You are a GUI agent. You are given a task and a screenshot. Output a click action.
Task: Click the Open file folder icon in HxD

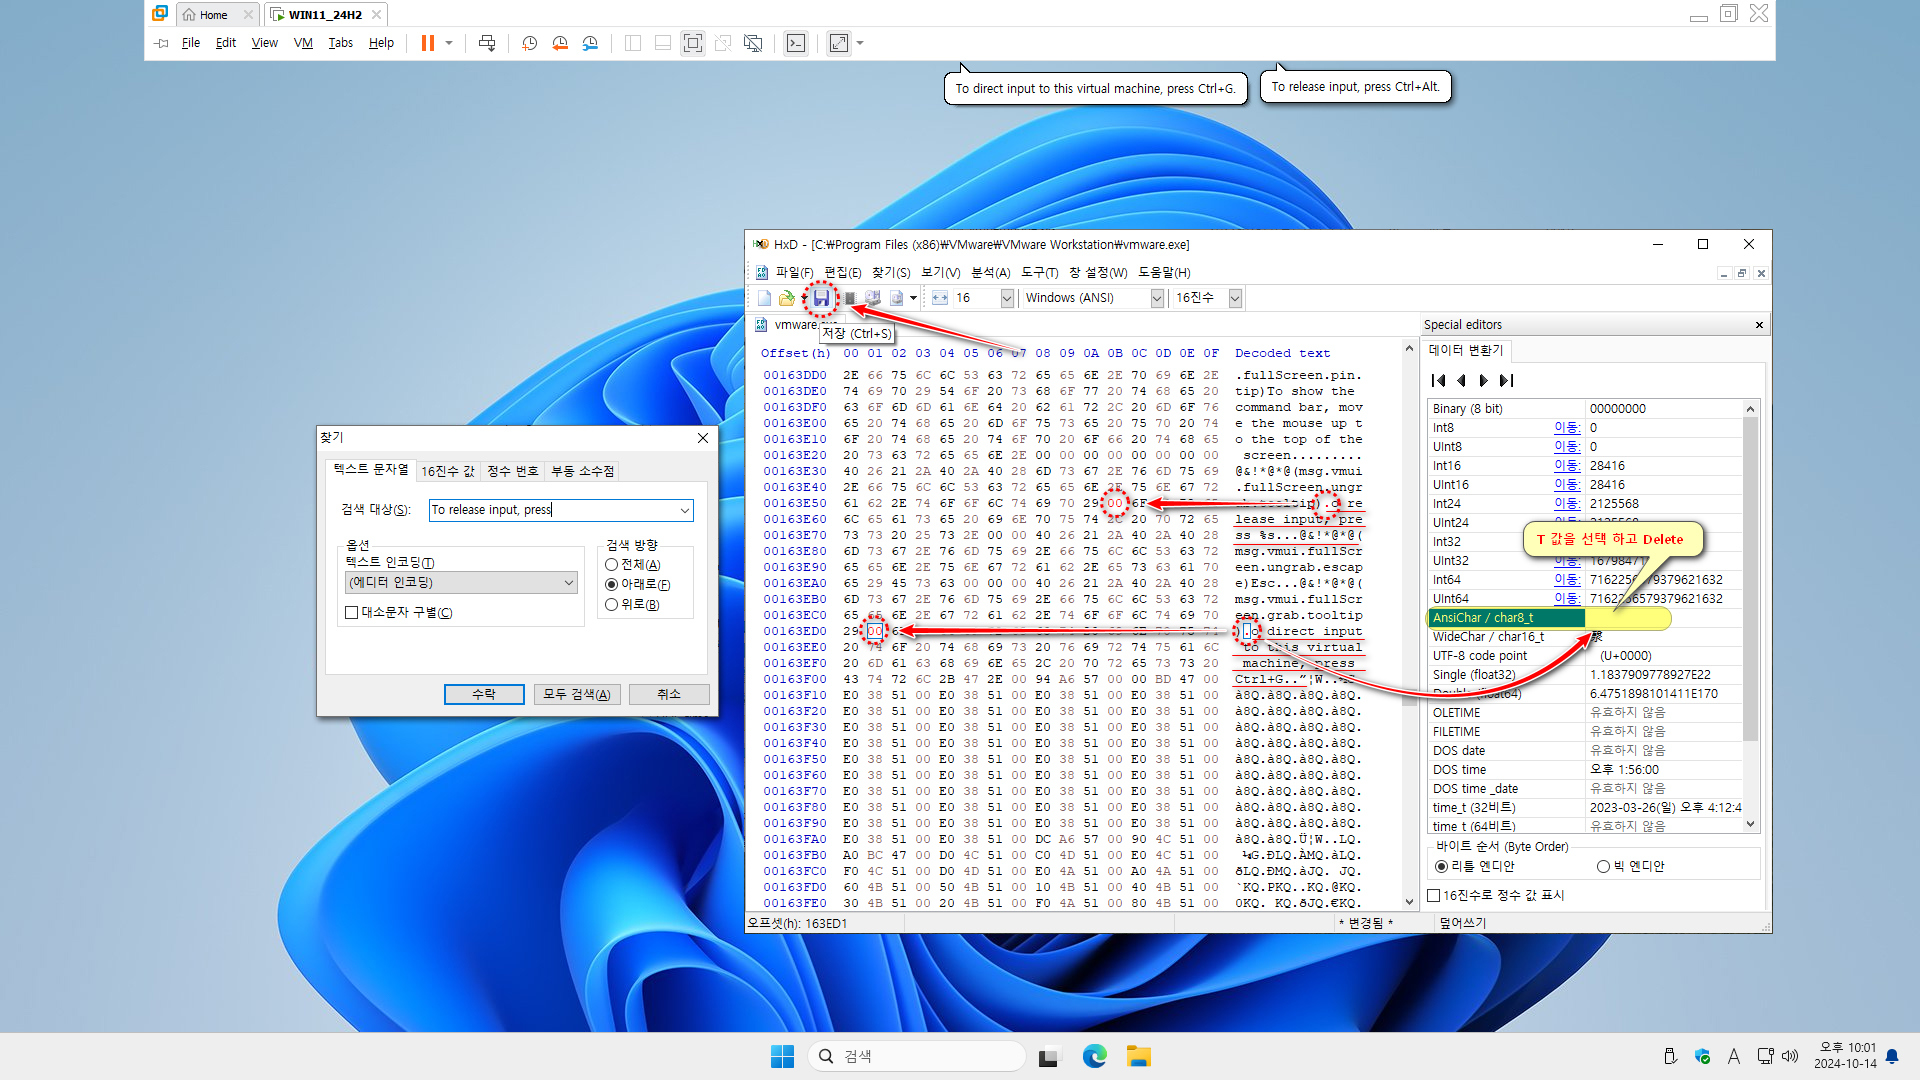pos(787,298)
